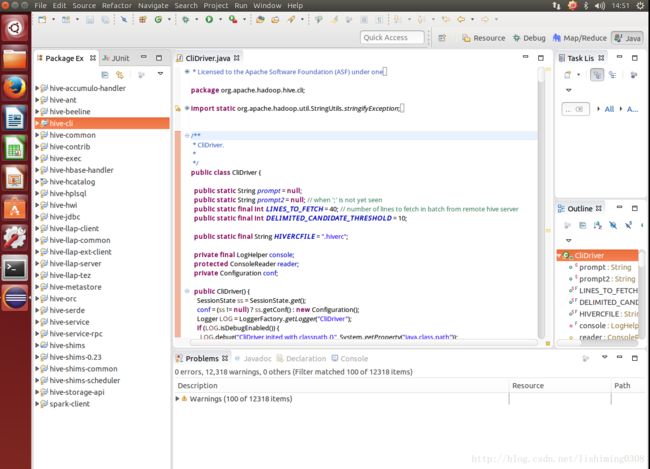Open the Task List view menu triangle
Screen dimensions: 650x469
click(569, 90)
